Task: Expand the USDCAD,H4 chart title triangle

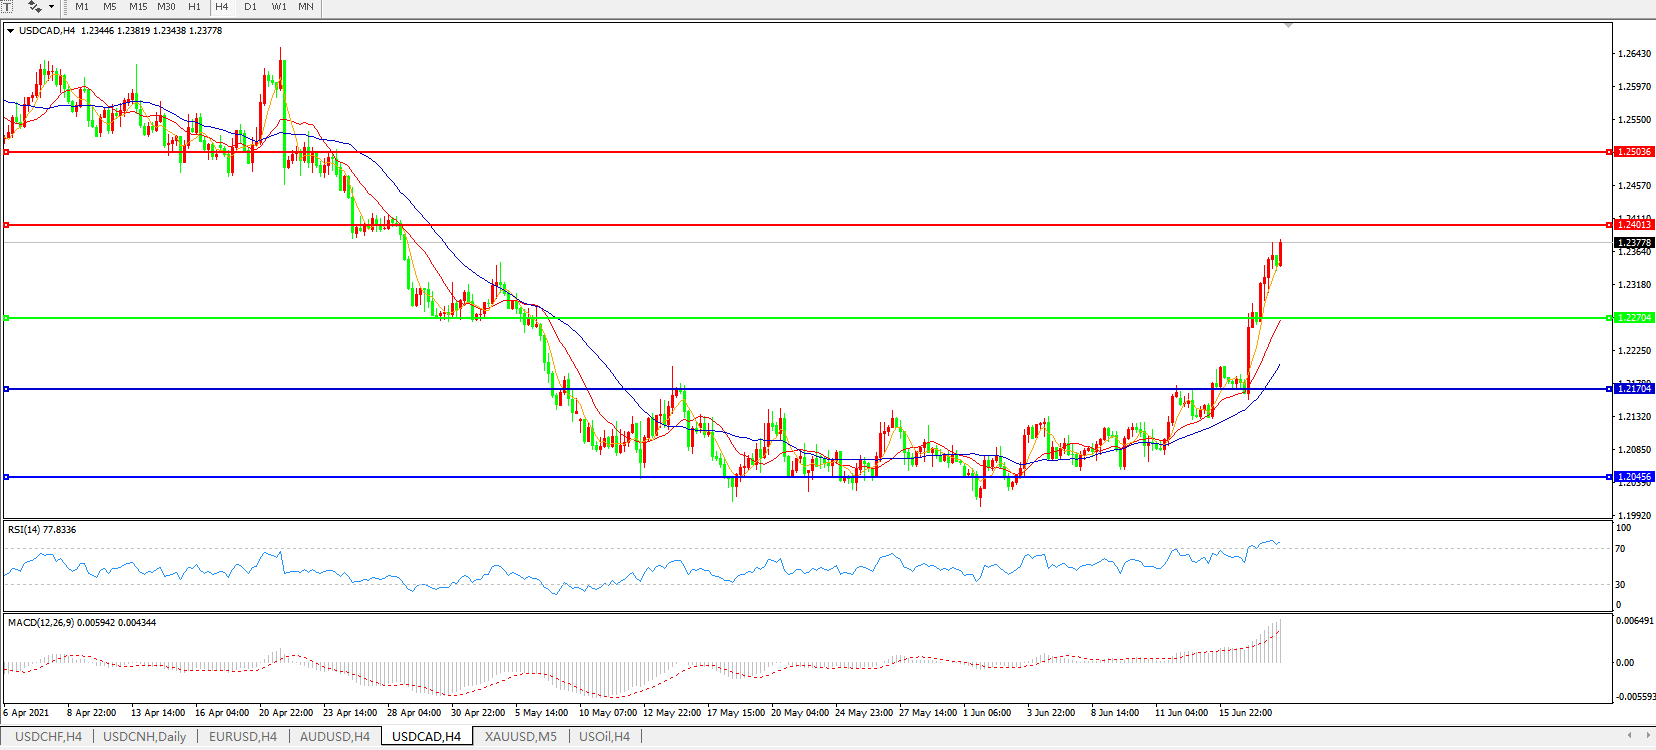Action: (x=10, y=31)
